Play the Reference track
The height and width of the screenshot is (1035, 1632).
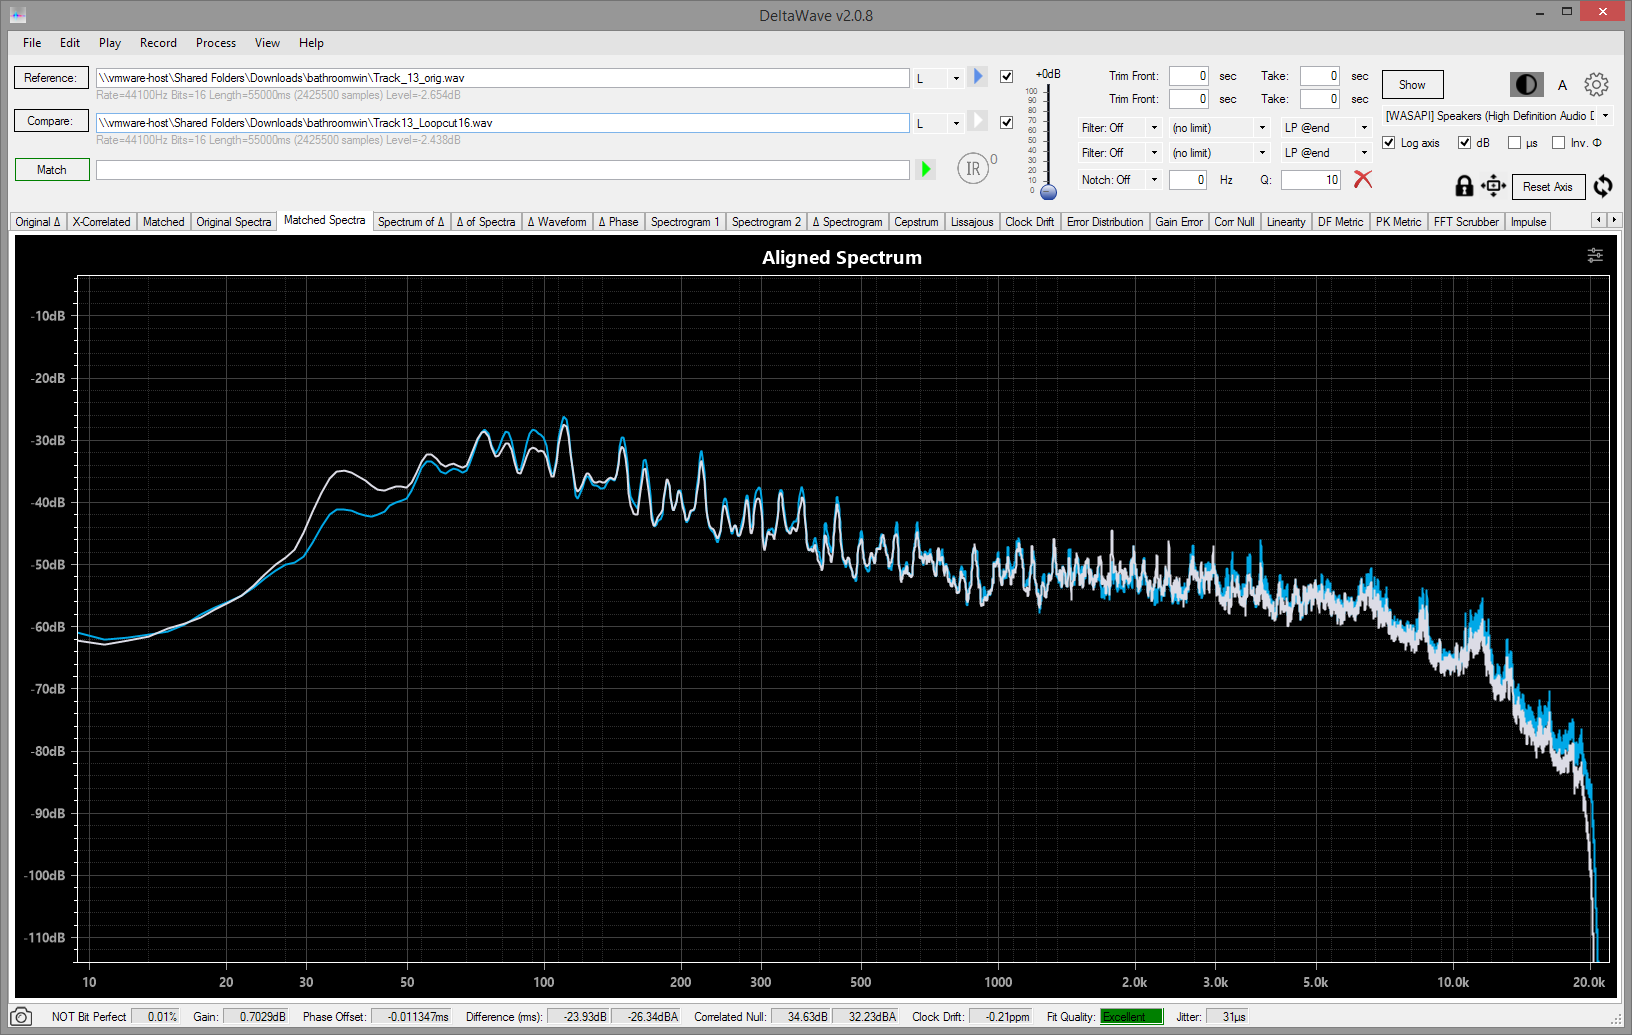(x=978, y=76)
